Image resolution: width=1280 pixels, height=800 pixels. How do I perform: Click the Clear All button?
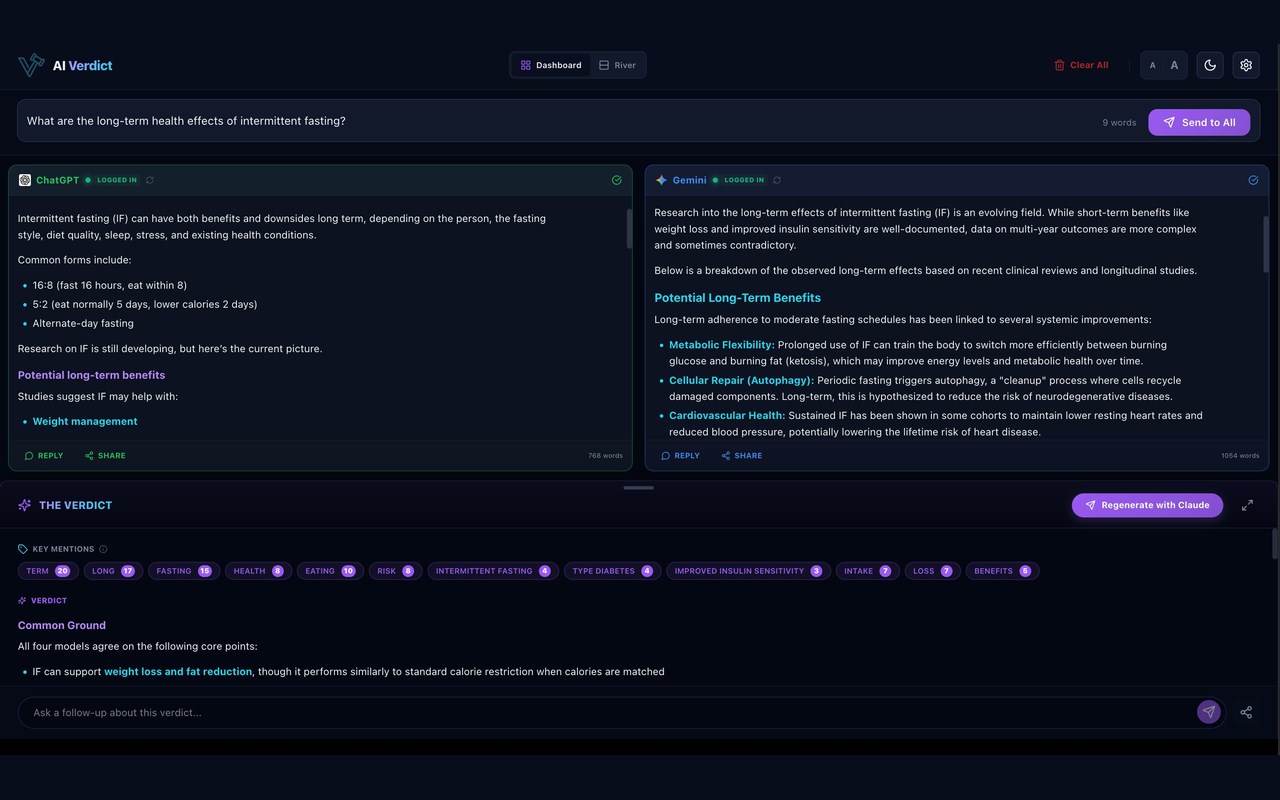tap(1081, 65)
